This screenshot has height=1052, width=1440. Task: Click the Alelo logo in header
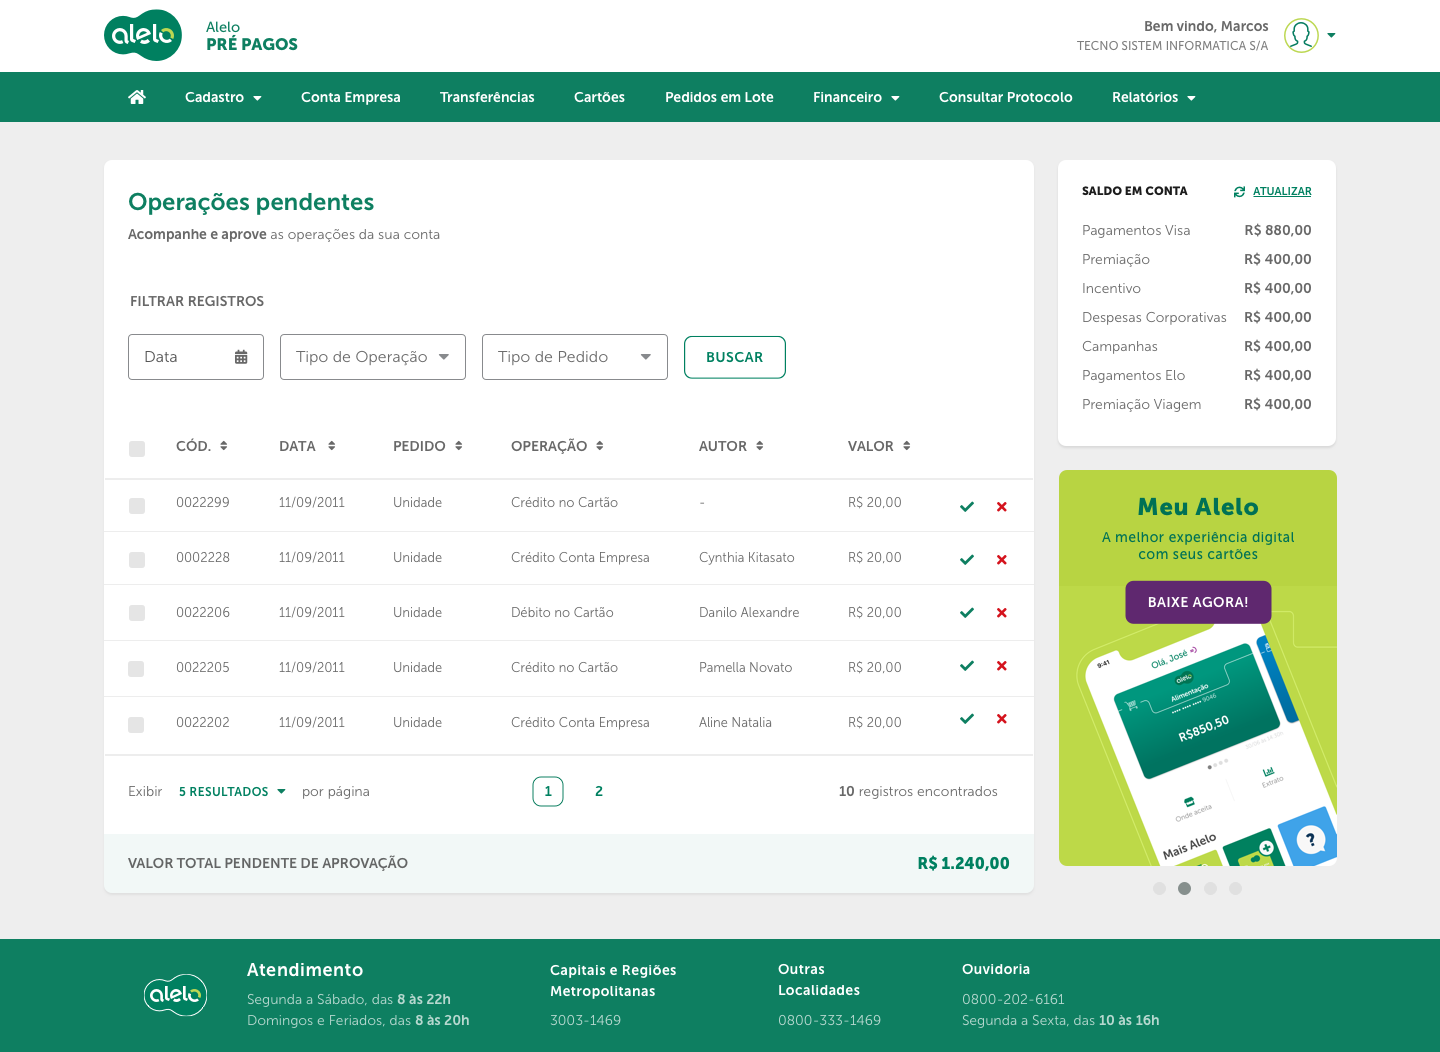143,35
